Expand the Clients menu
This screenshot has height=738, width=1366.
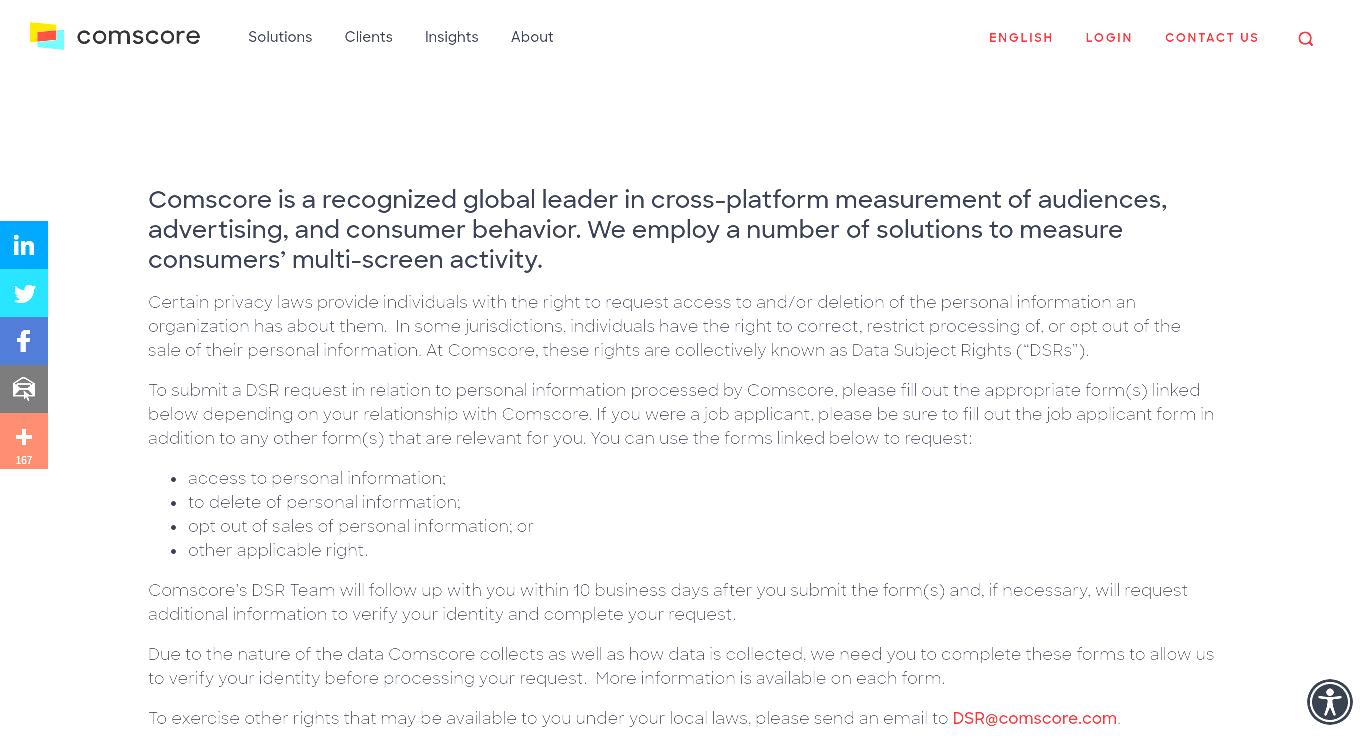368,37
